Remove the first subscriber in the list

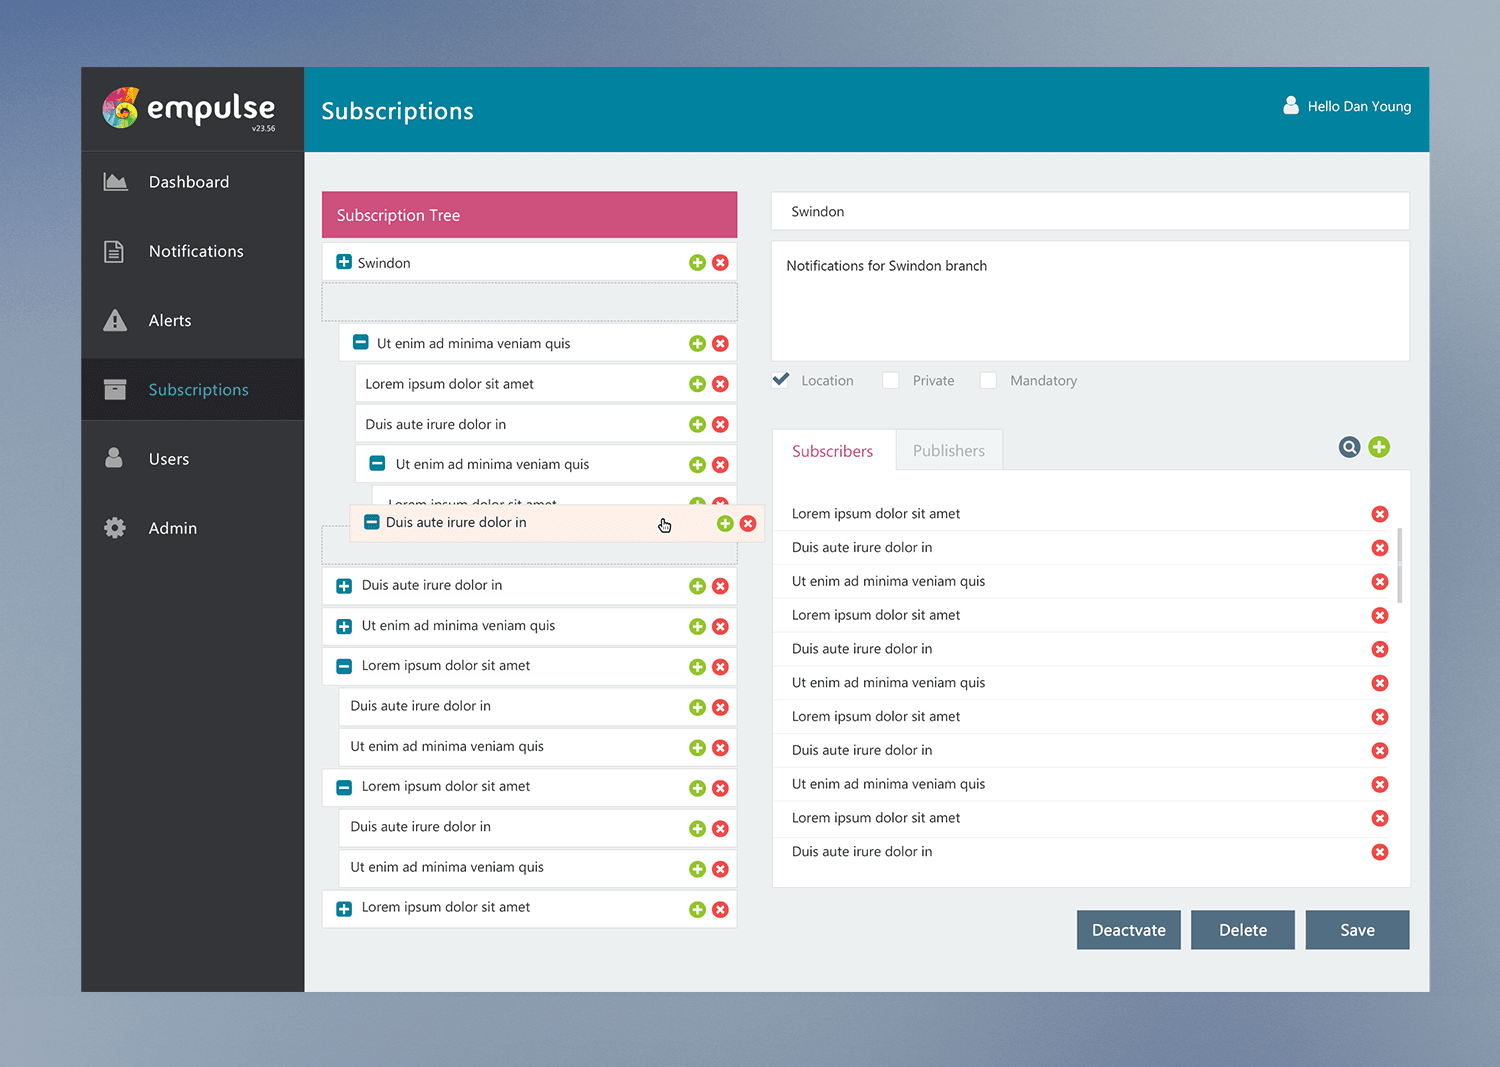pyautogui.click(x=1380, y=514)
